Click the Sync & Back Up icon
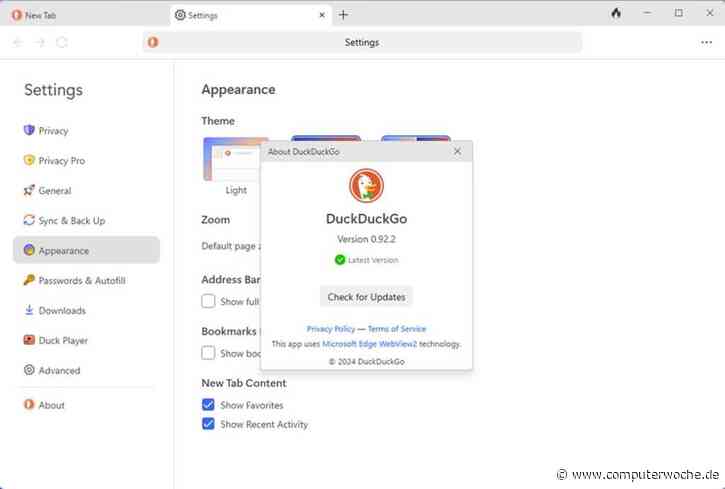This screenshot has height=489, width=725. pos(29,220)
